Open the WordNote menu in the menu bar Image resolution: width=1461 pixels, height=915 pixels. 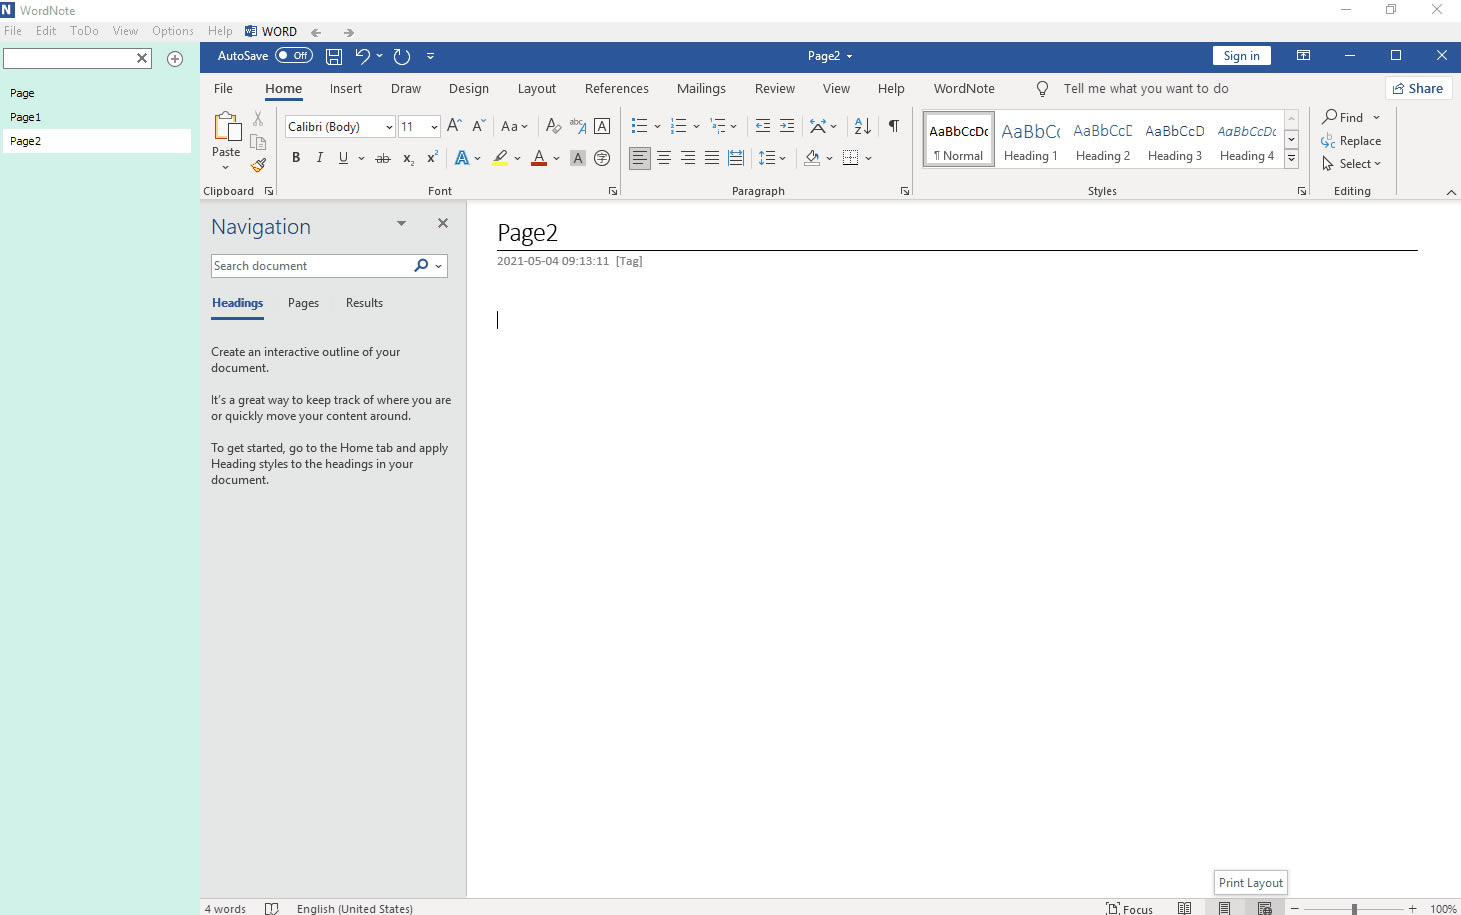click(x=962, y=88)
